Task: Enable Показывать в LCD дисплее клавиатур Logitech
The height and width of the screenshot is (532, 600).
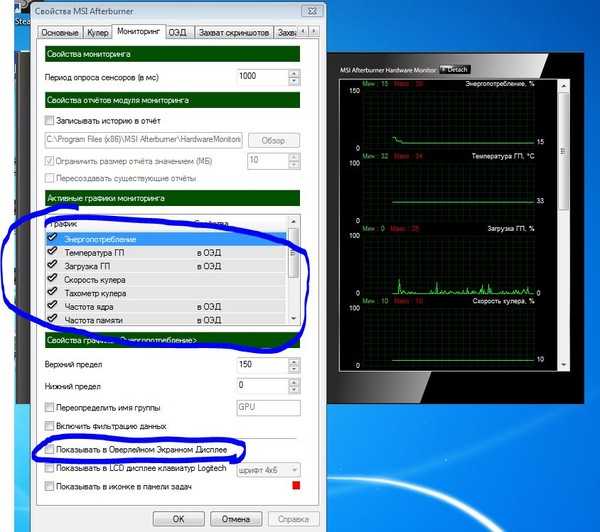Action: pos(49,468)
